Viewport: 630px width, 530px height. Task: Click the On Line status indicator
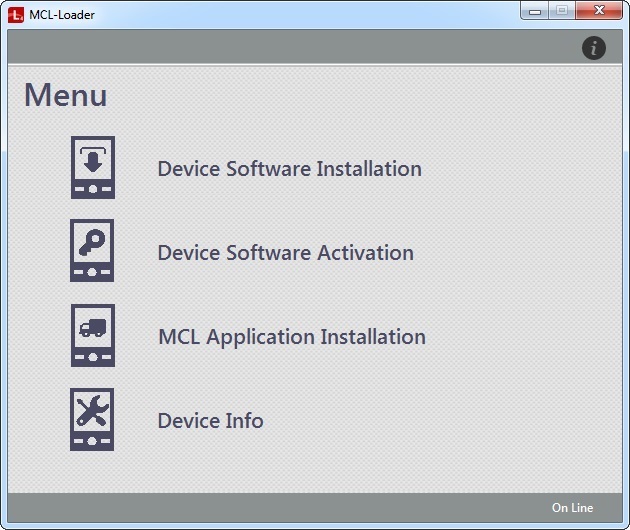click(572, 508)
